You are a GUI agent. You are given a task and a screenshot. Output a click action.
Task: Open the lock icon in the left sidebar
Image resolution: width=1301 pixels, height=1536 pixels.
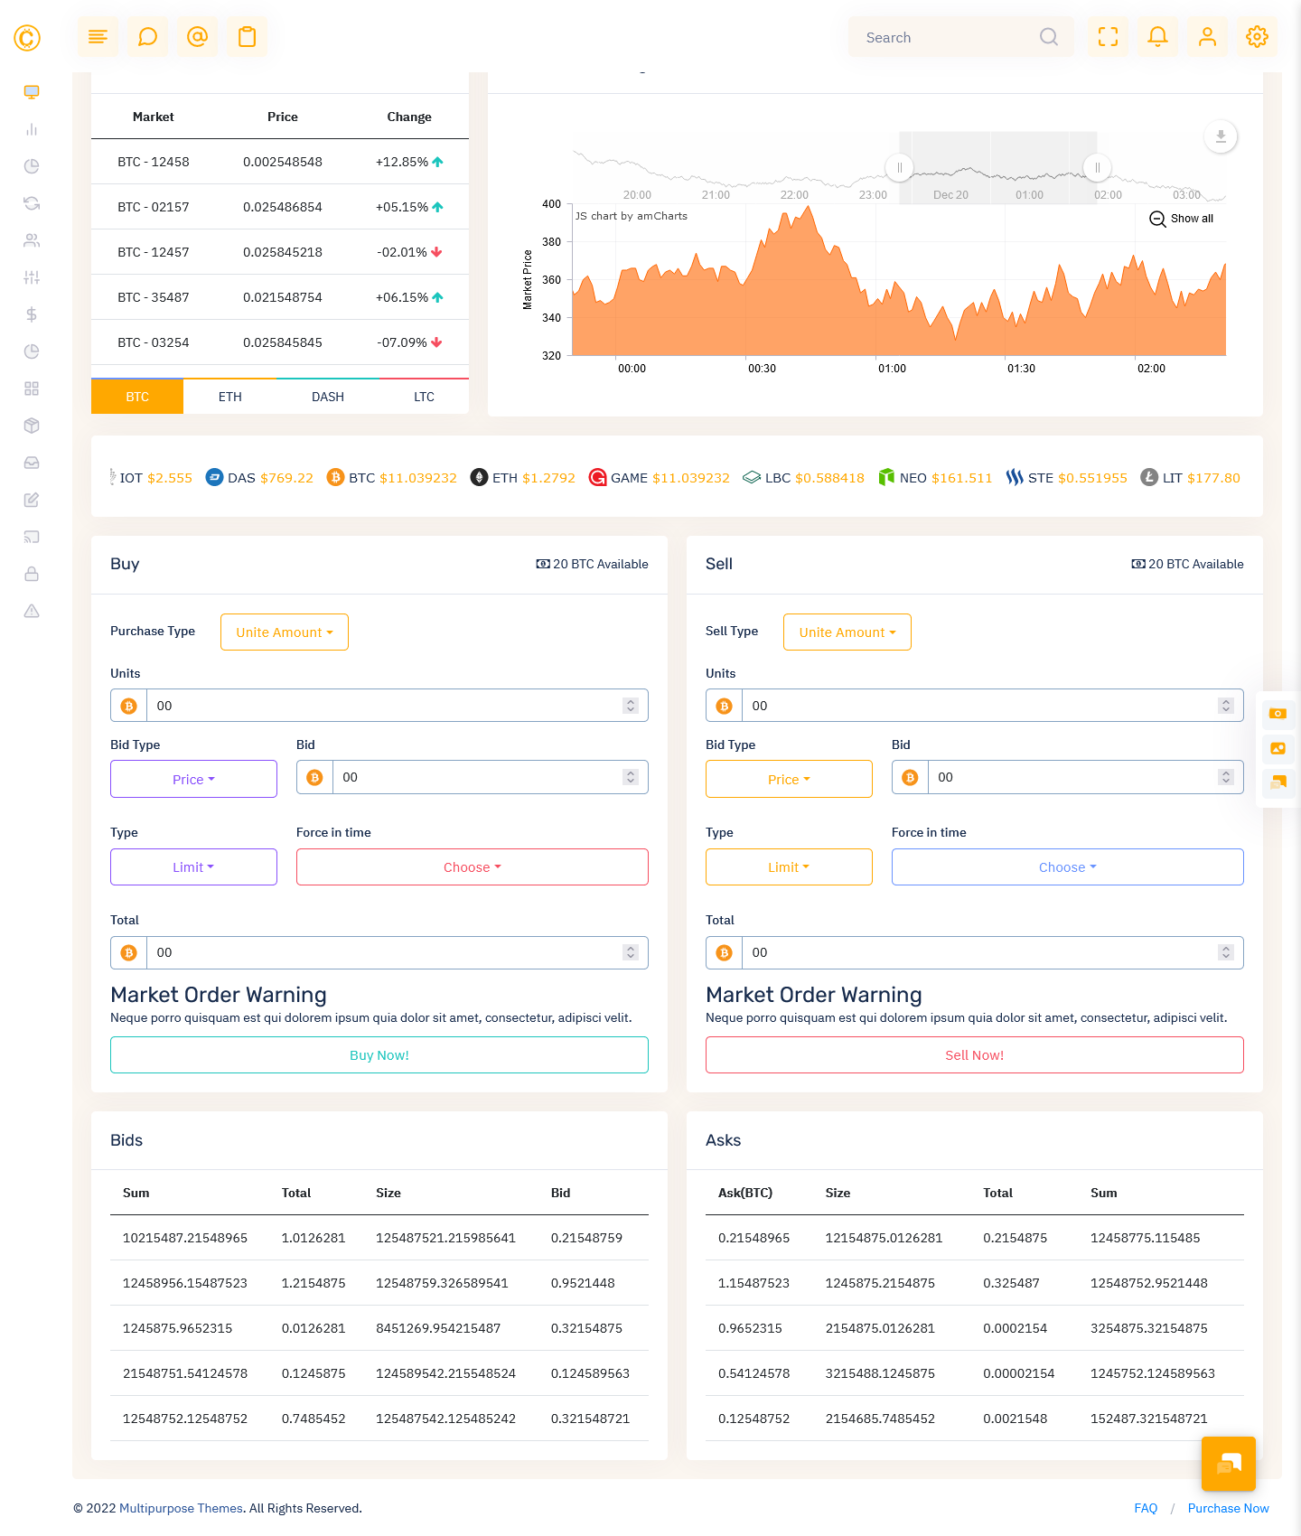tap(31, 573)
